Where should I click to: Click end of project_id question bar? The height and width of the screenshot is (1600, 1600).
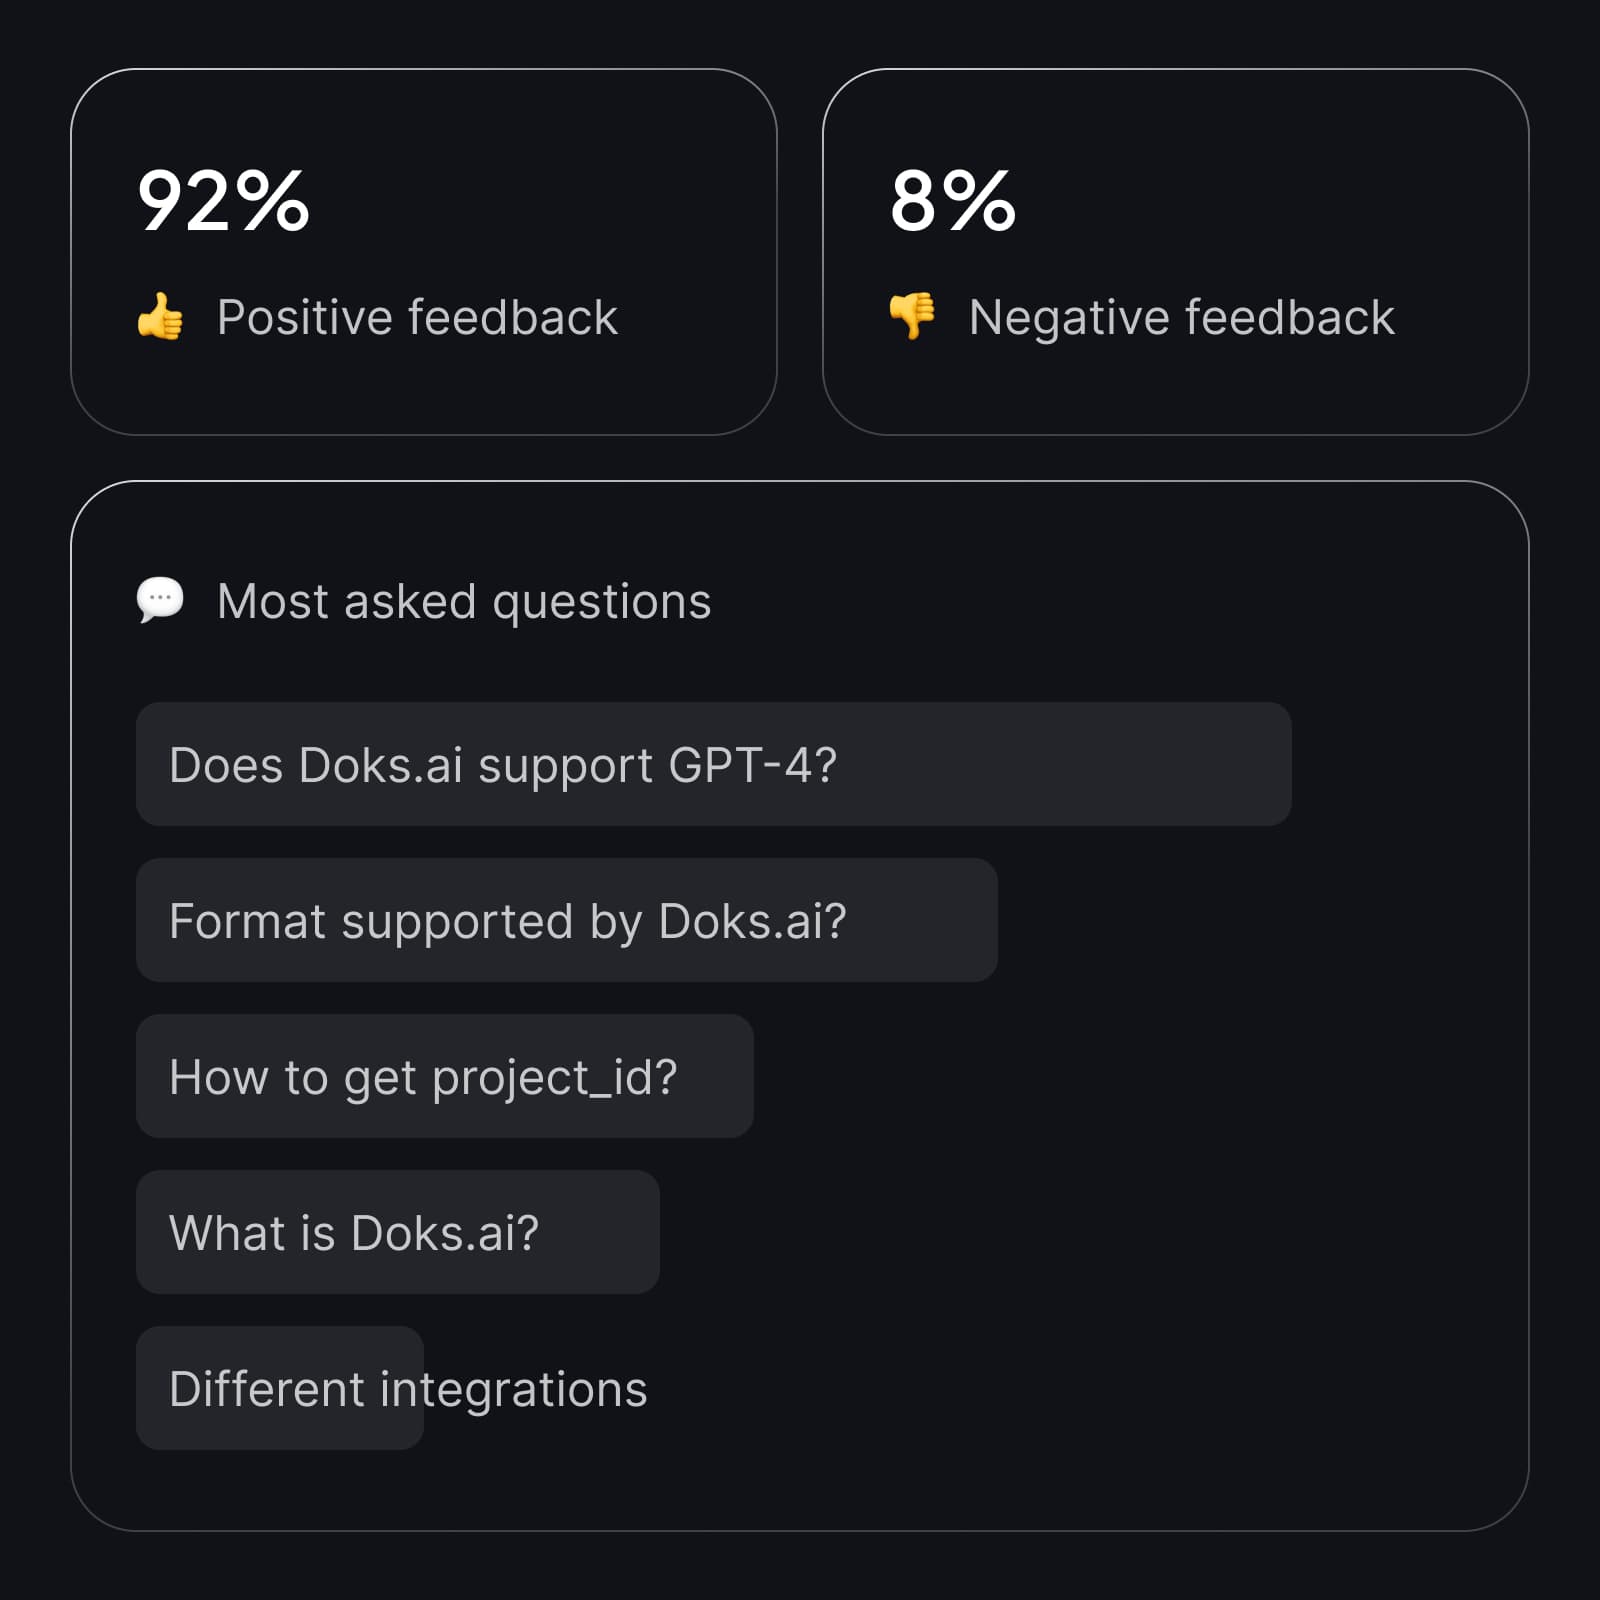(725, 1076)
